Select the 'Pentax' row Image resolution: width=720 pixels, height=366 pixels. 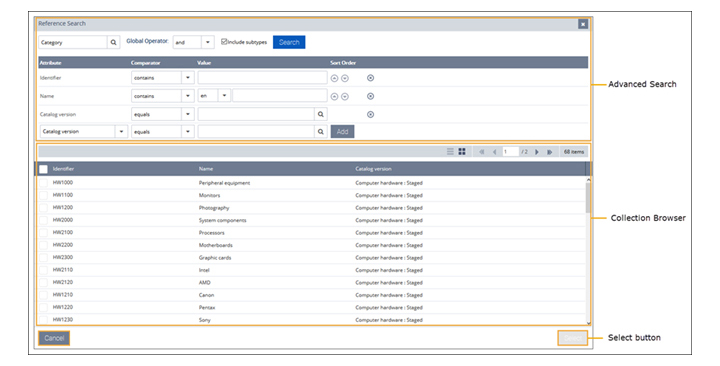tap(311, 307)
